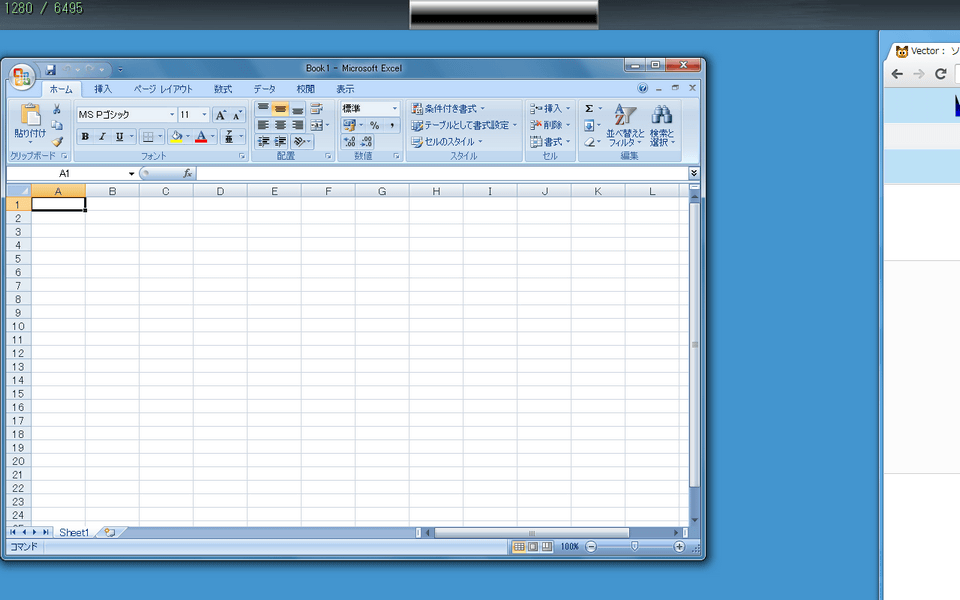The height and width of the screenshot is (600, 960).
Task: Click the Office button orb
Action: (22, 78)
